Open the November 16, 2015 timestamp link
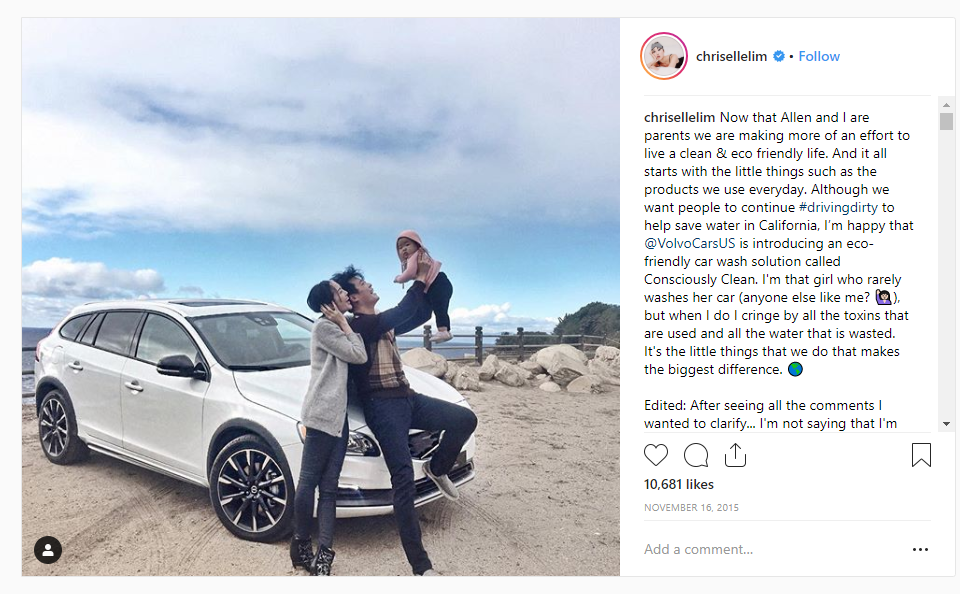This screenshot has width=960, height=594. pyautogui.click(x=691, y=508)
